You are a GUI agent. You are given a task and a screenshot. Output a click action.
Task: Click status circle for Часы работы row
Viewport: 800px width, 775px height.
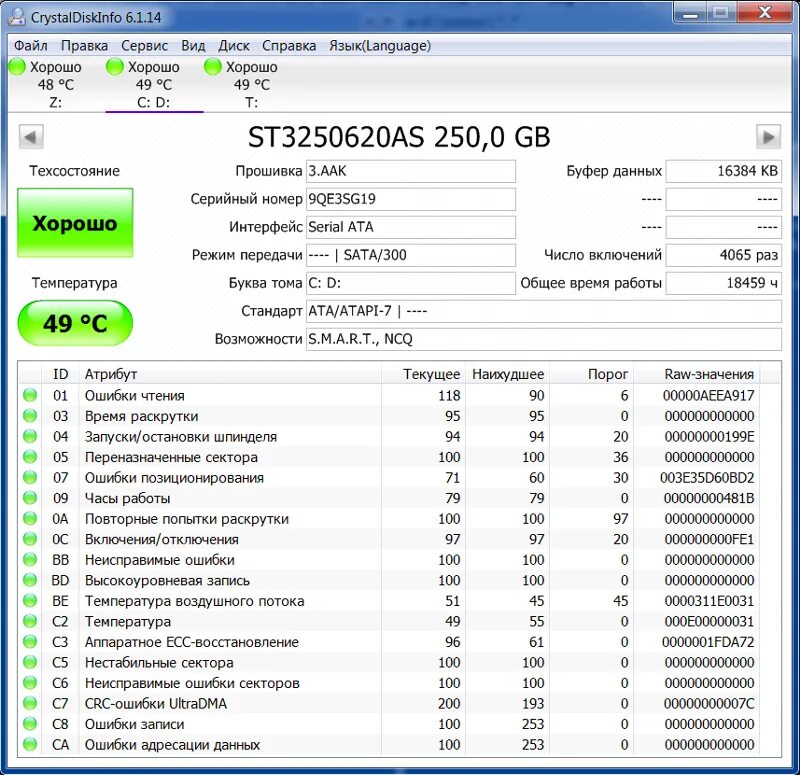pos(30,498)
